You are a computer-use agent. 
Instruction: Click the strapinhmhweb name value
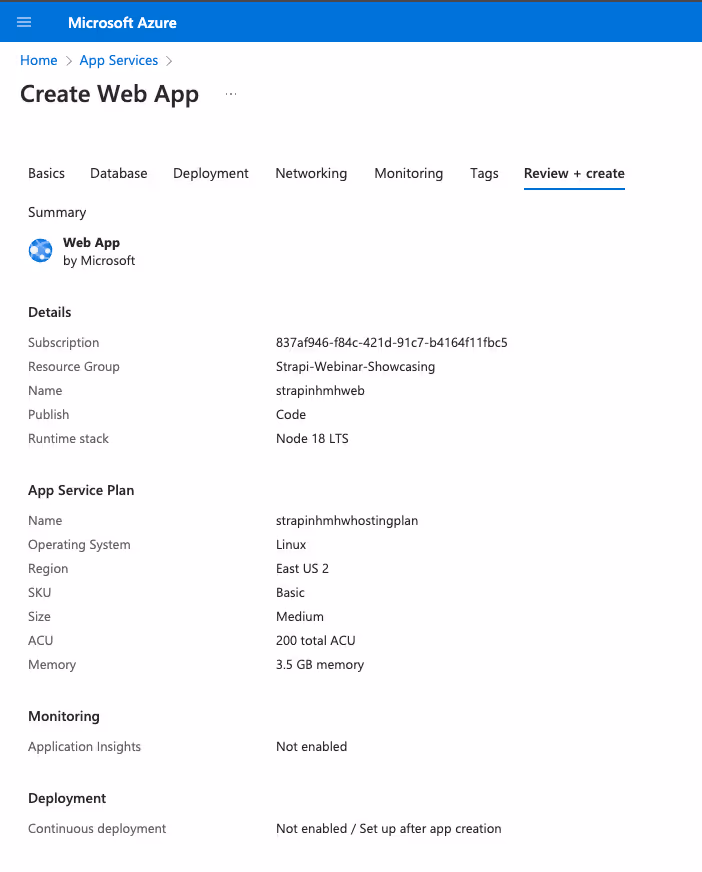click(320, 390)
